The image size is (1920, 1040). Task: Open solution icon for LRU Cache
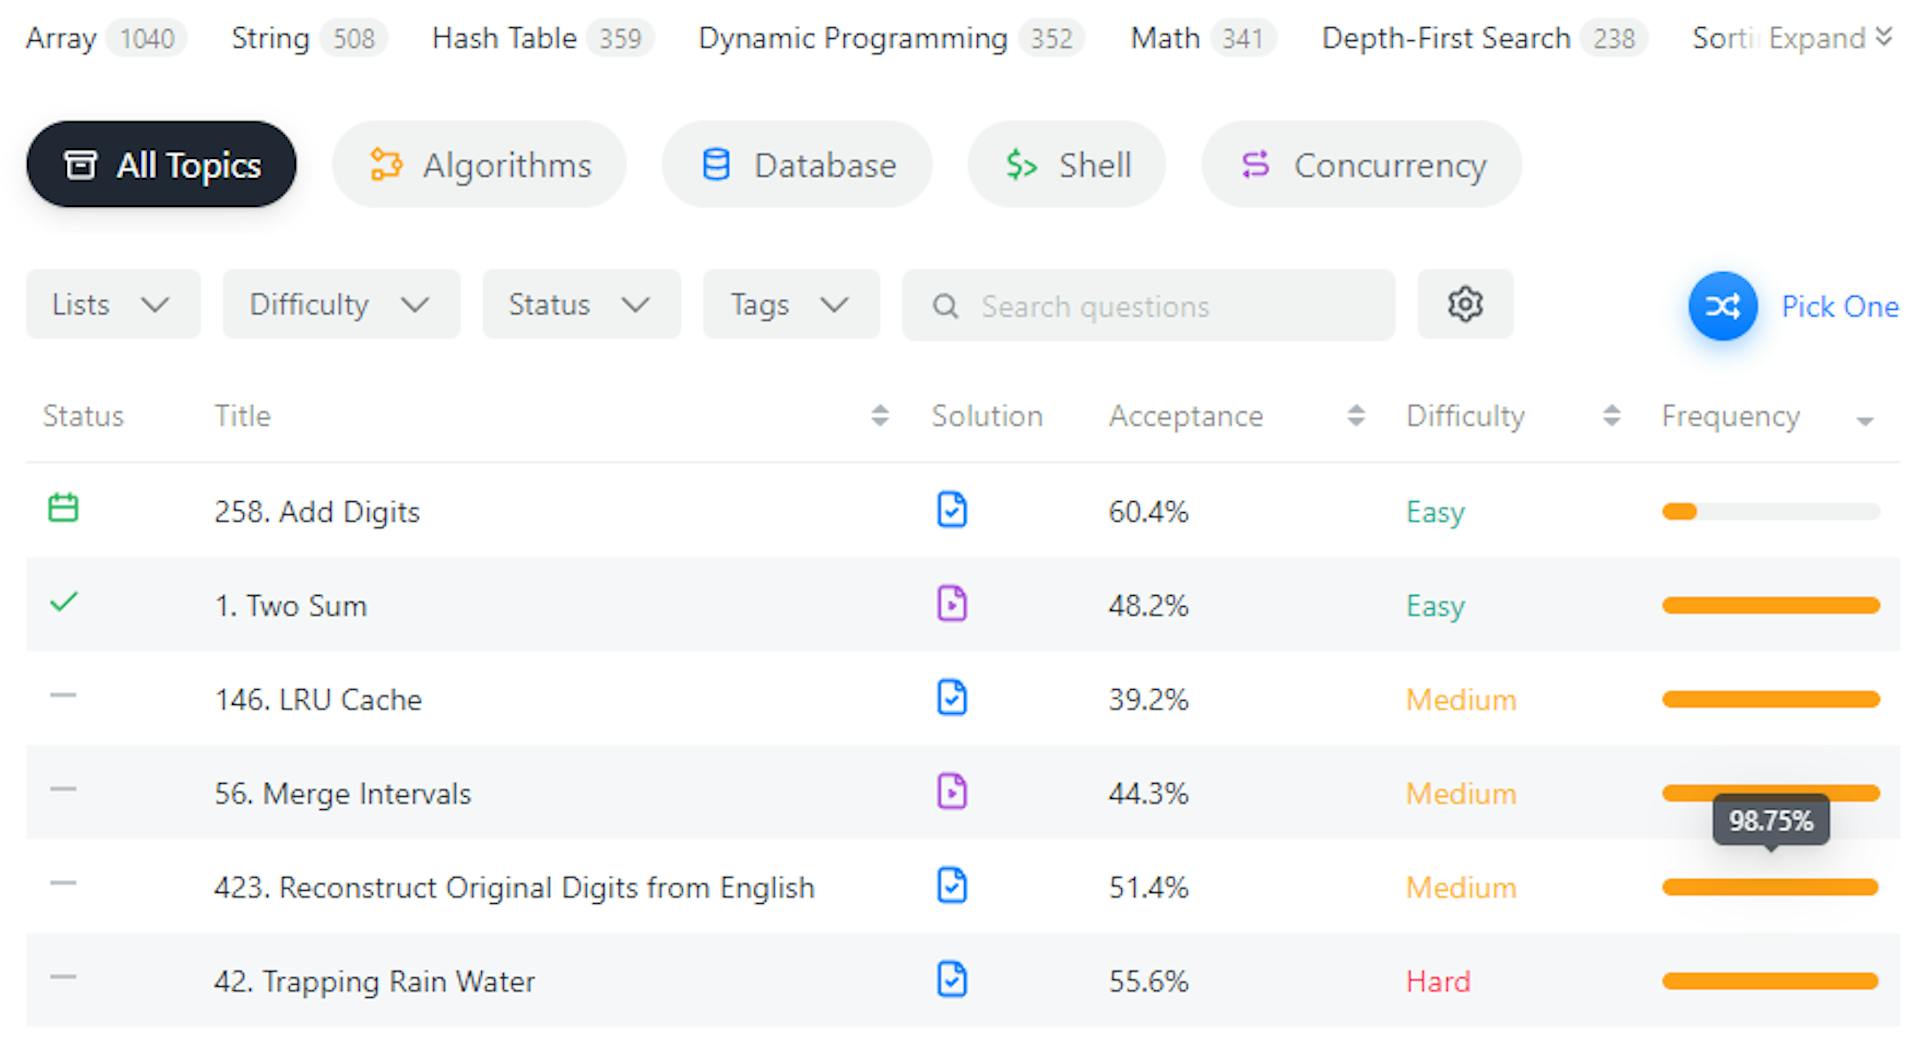pos(951,698)
